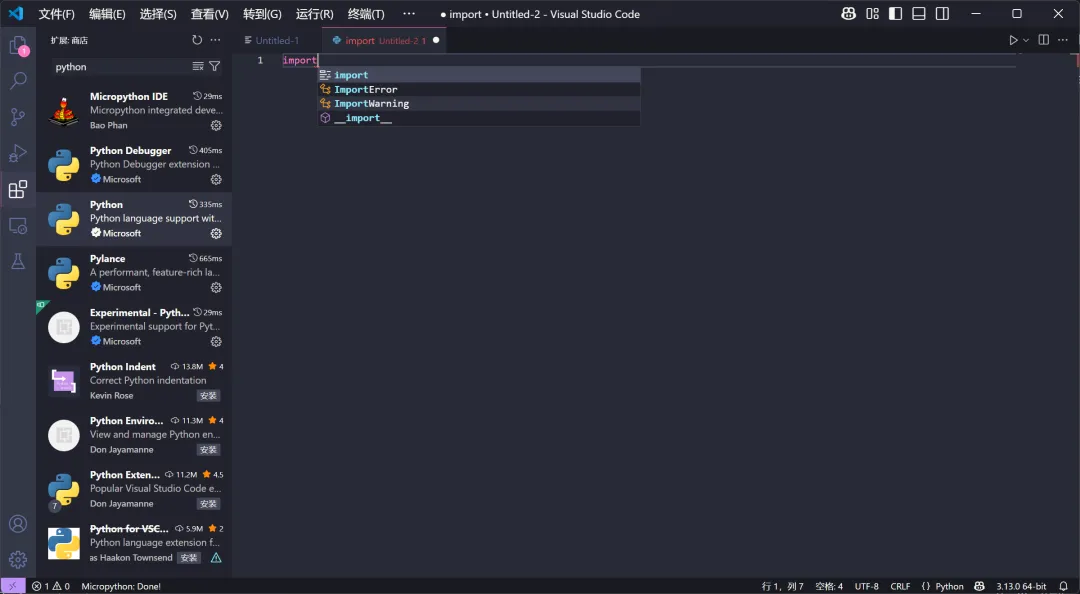Choose ImportWarning autocomplete suggestion

479,103
